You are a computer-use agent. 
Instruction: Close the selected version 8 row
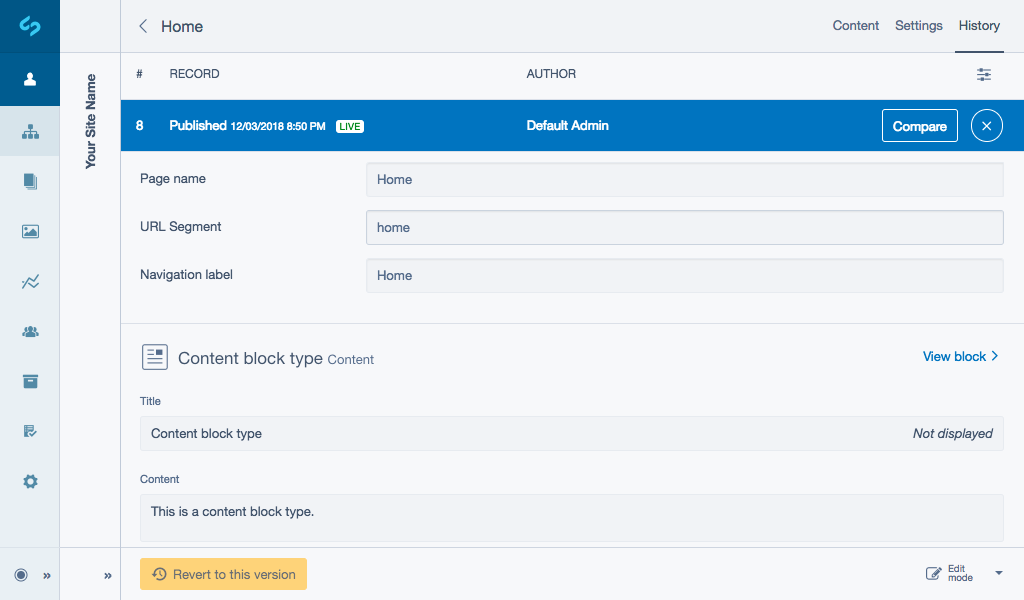986,126
